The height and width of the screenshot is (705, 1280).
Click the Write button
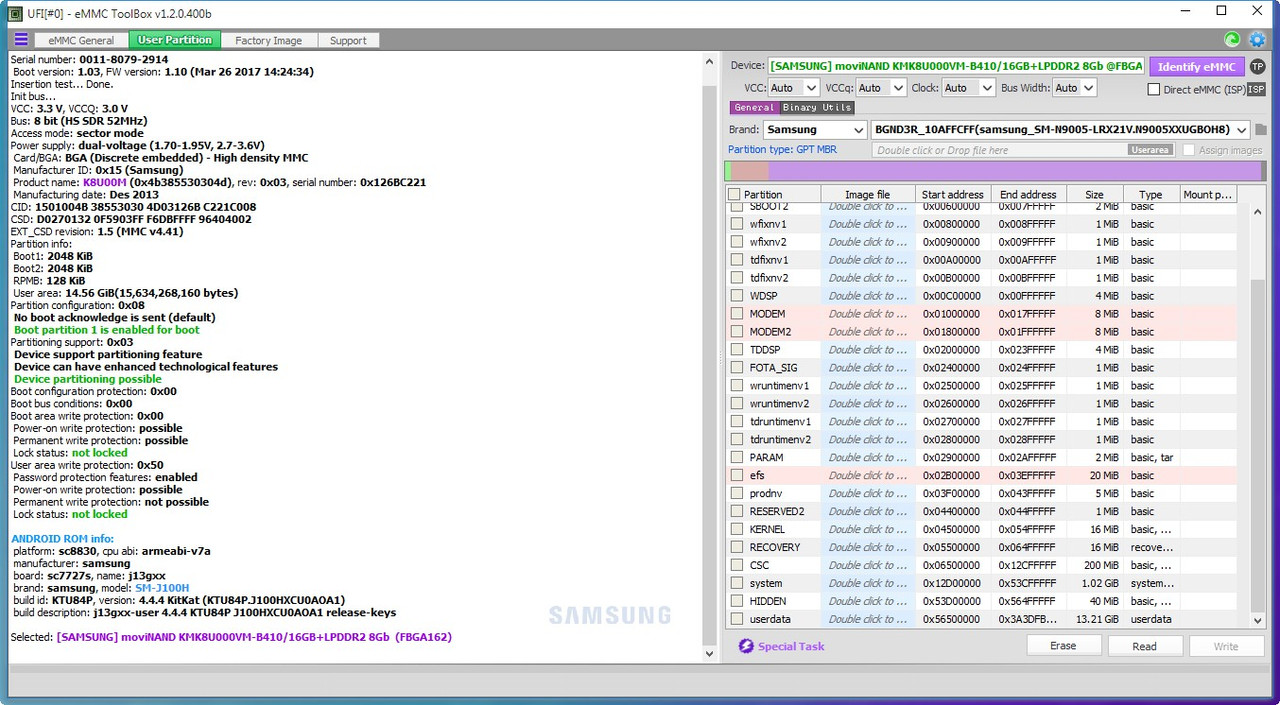[1226, 646]
